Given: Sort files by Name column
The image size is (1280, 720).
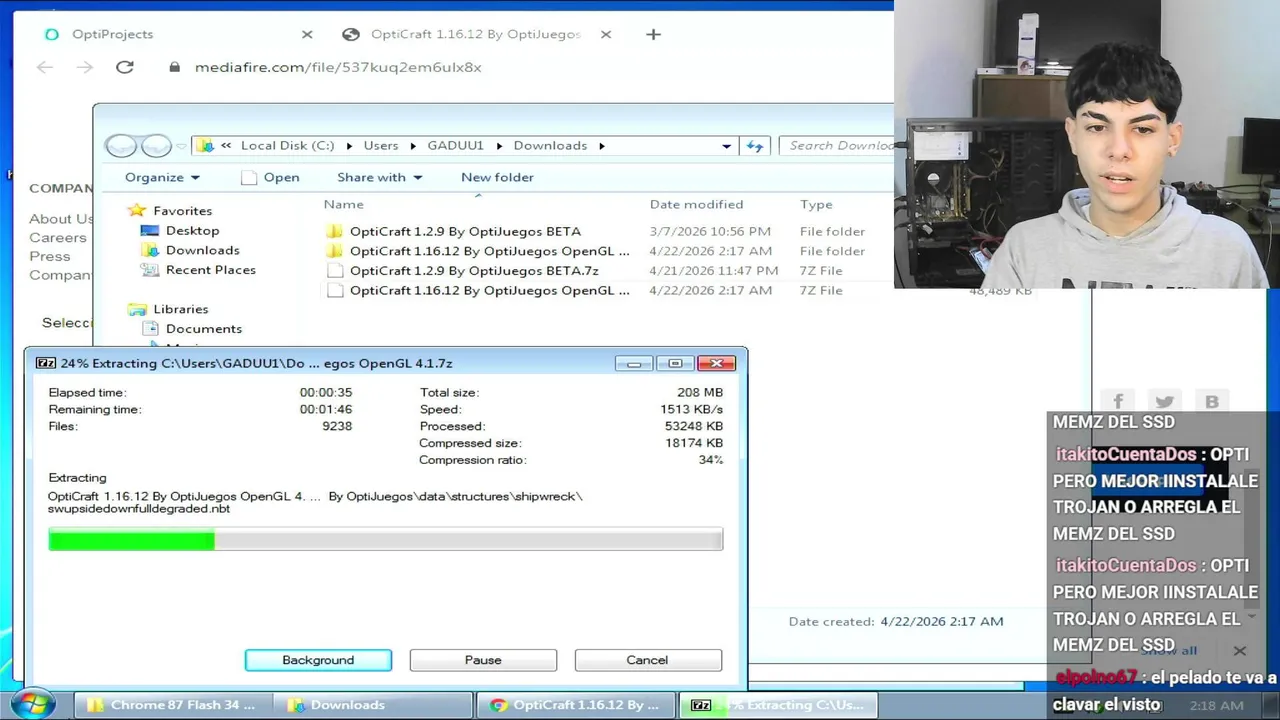Looking at the screenshot, I should click(x=343, y=204).
